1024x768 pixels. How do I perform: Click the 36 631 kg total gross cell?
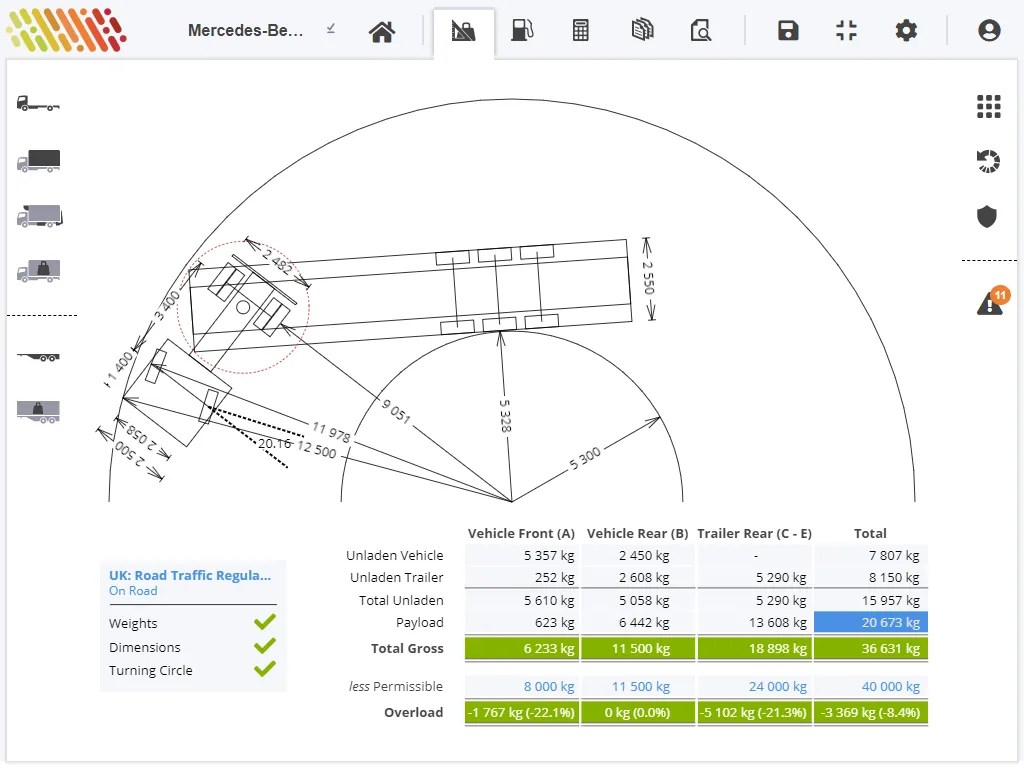pyautogui.click(x=871, y=648)
